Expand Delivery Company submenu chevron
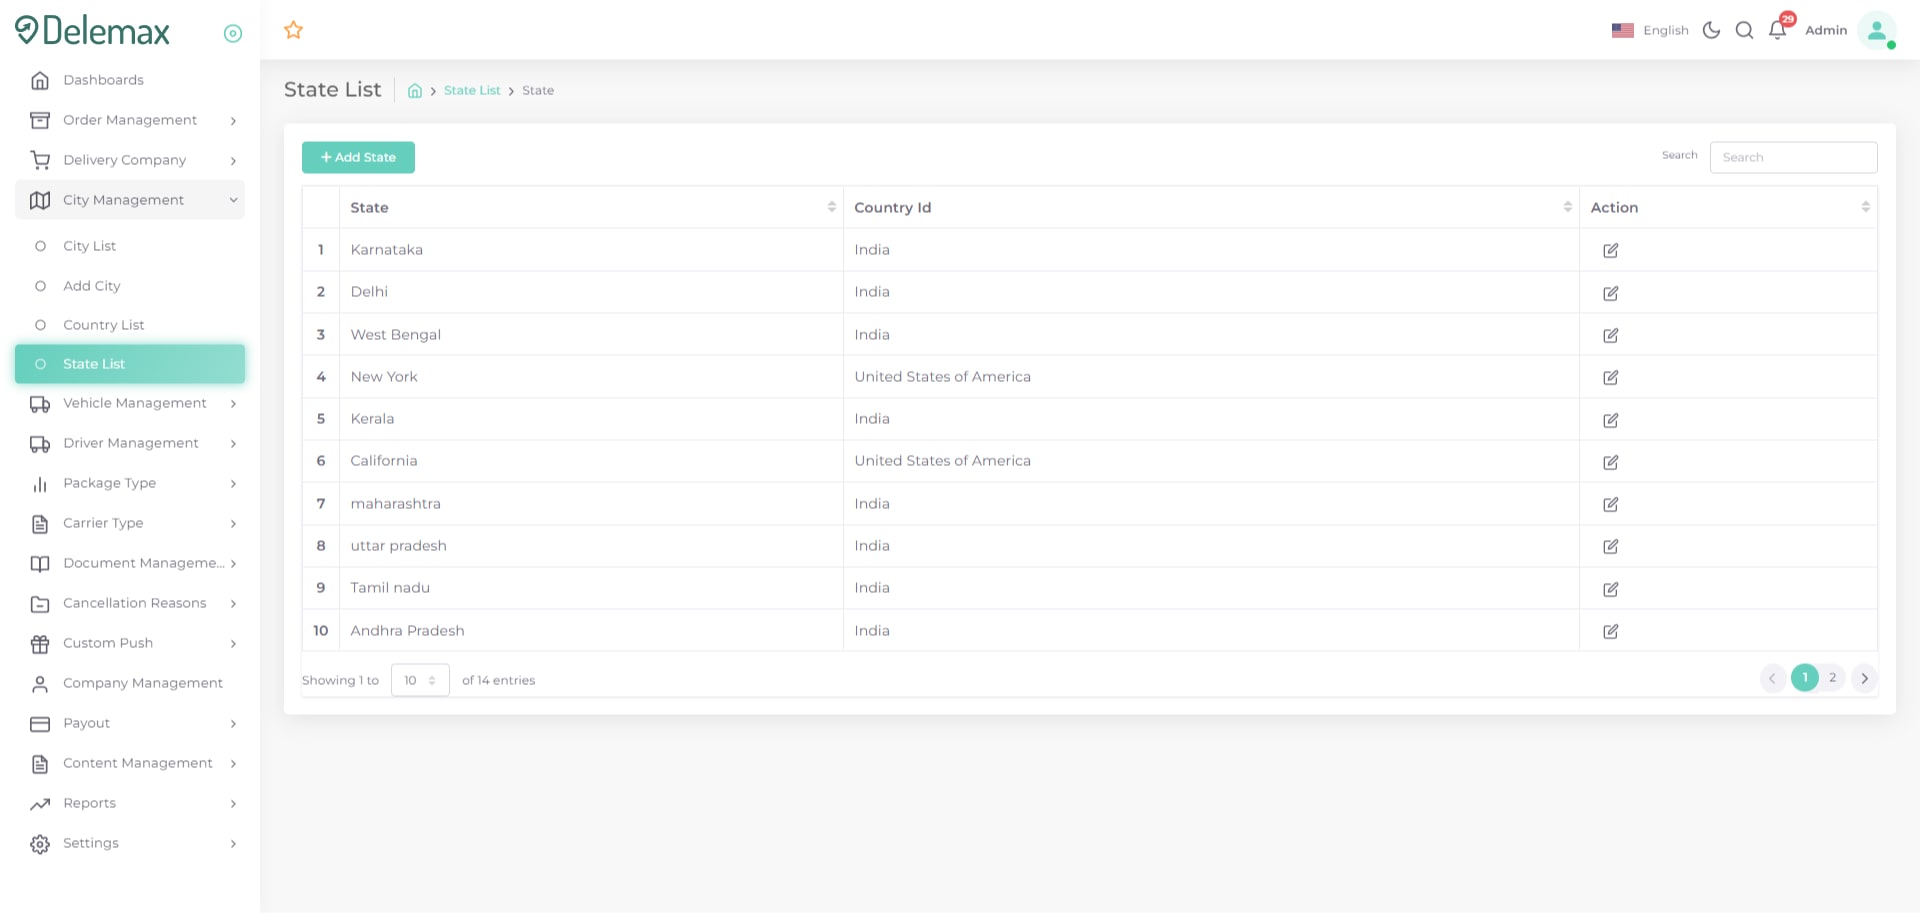 pos(233,161)
